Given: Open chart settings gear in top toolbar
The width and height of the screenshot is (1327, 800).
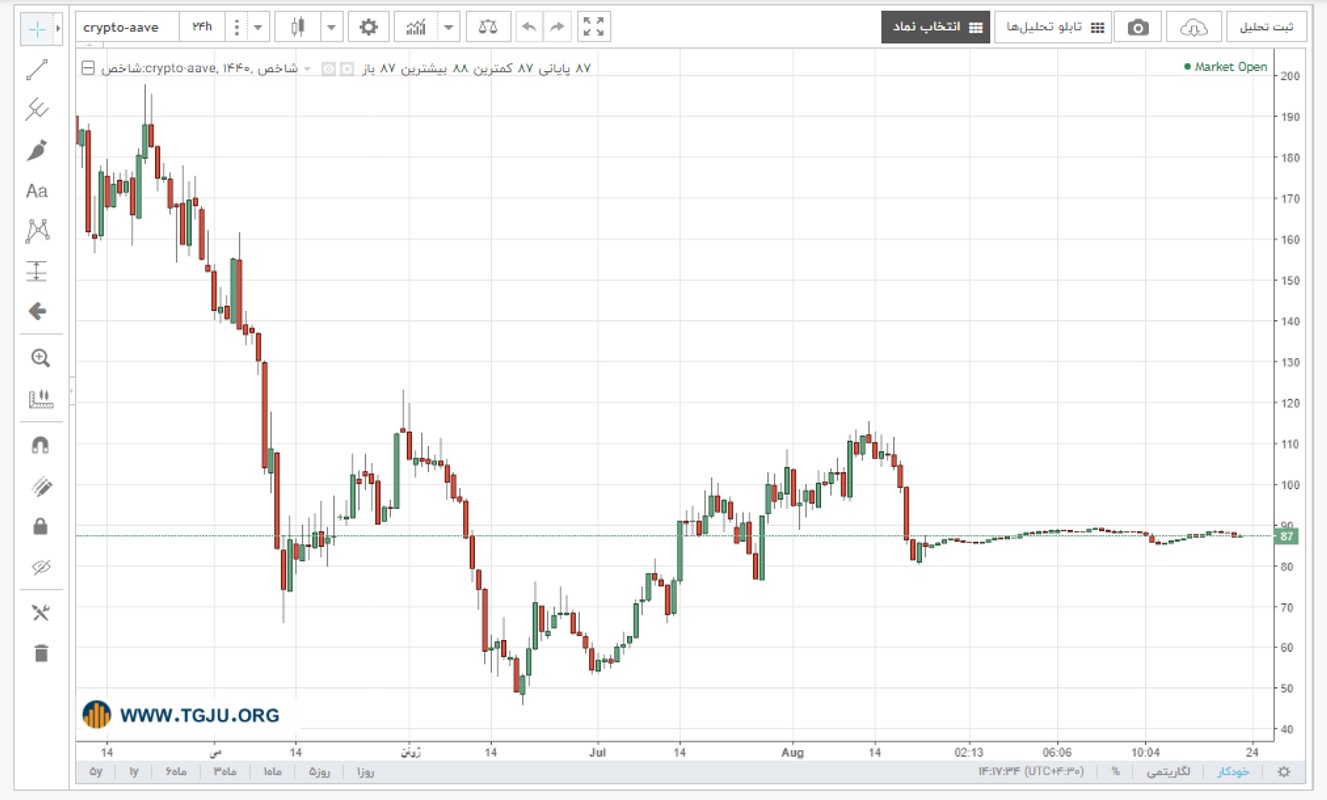Looking at the screenshot, I should 368,27.
